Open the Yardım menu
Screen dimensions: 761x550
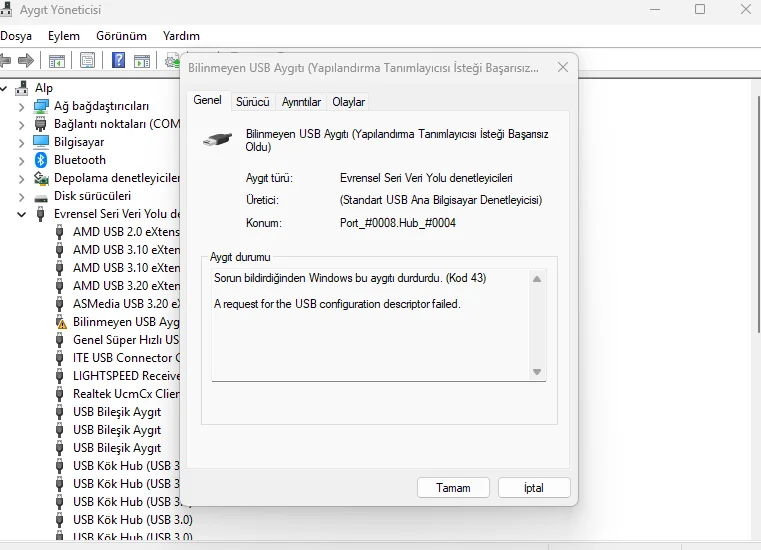click(x=181, y=36)
